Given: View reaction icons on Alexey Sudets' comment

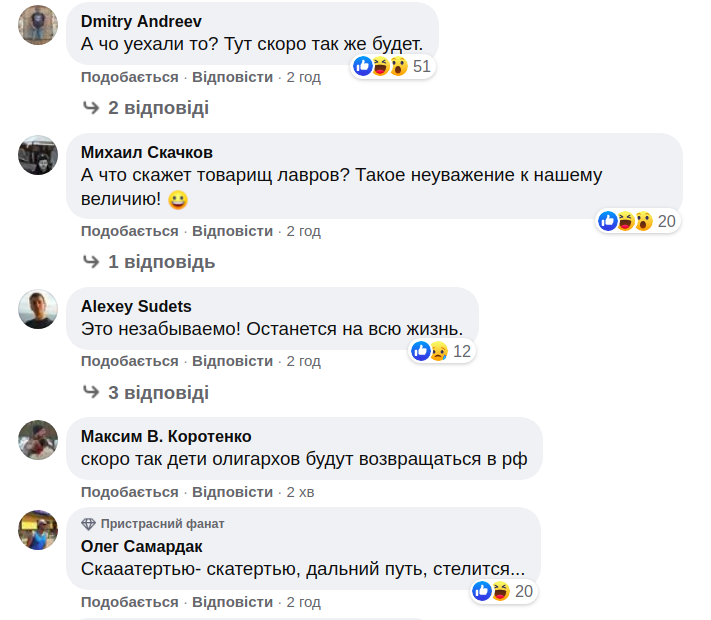Looking at the screenshot, I should [430, 351].
